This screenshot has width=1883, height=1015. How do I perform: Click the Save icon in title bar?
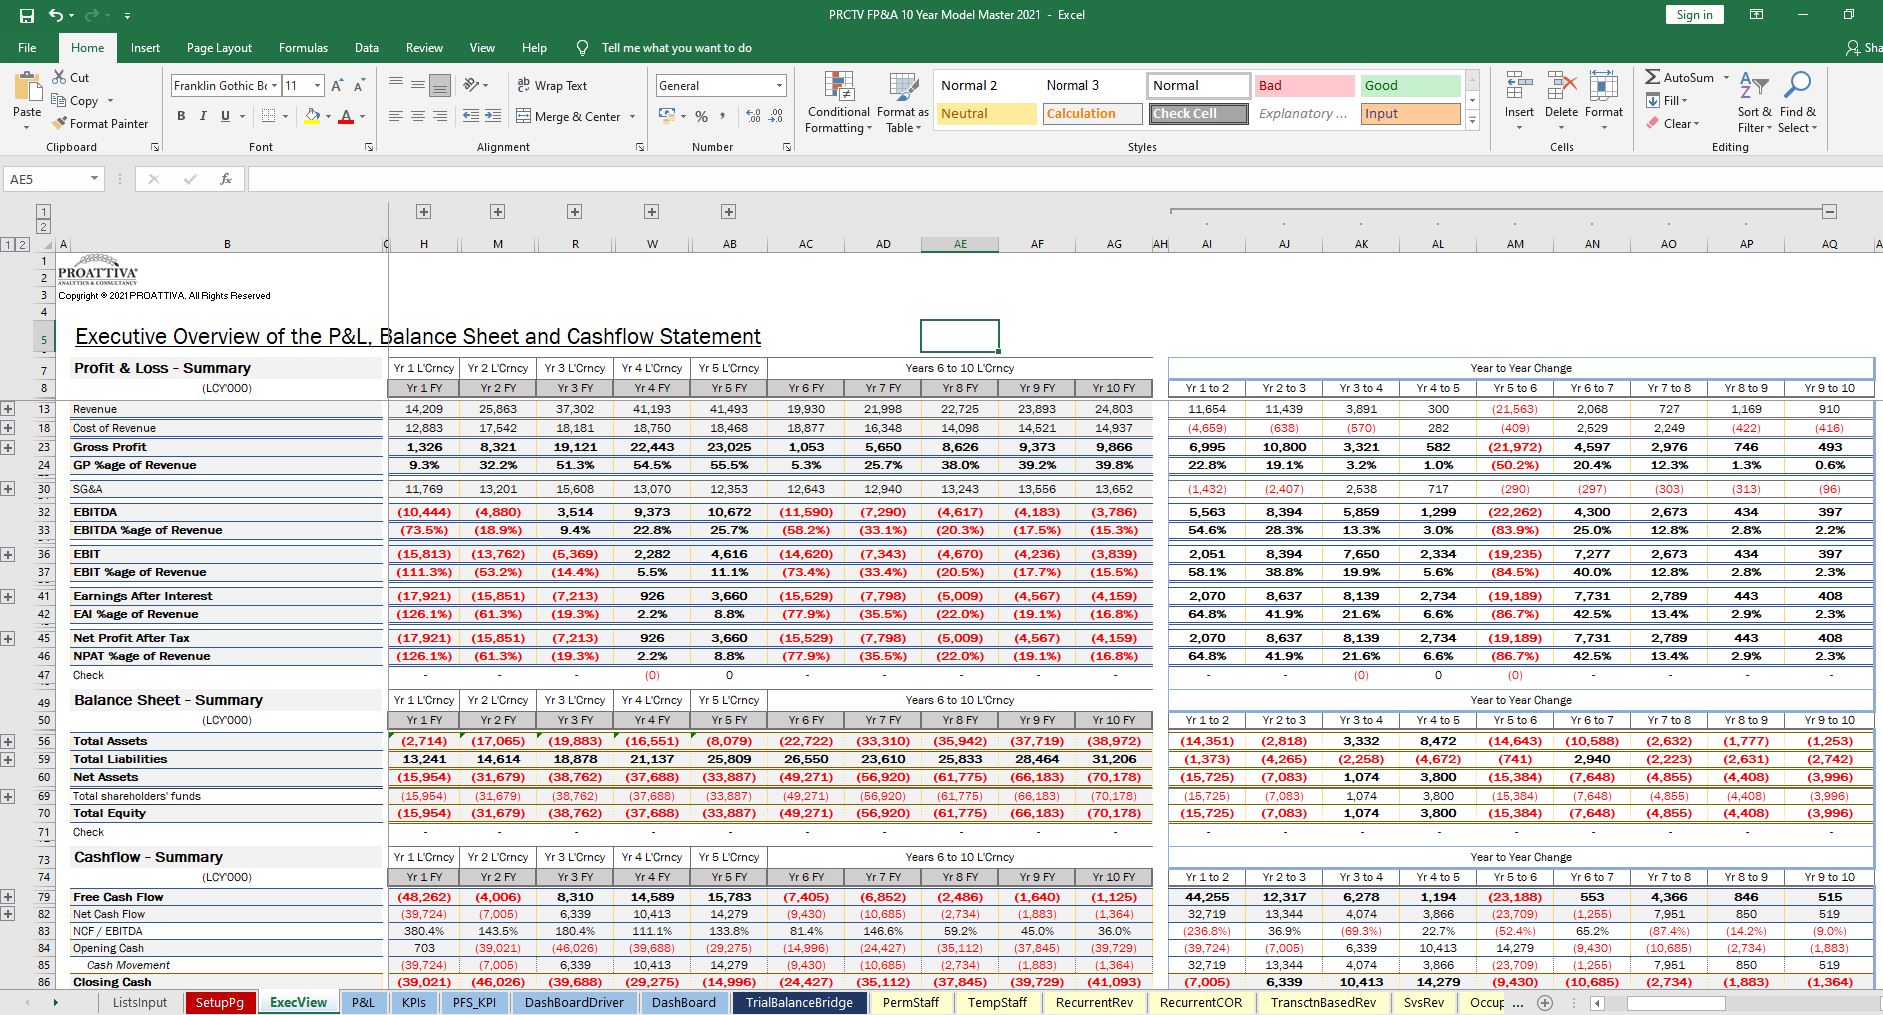[x=26, y=15]
